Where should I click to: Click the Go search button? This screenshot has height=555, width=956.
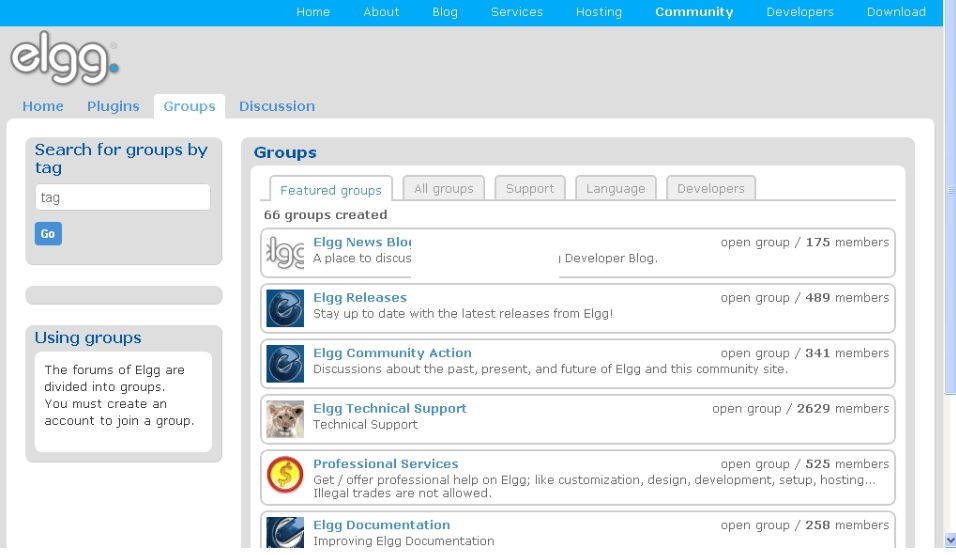click(48, 234)
